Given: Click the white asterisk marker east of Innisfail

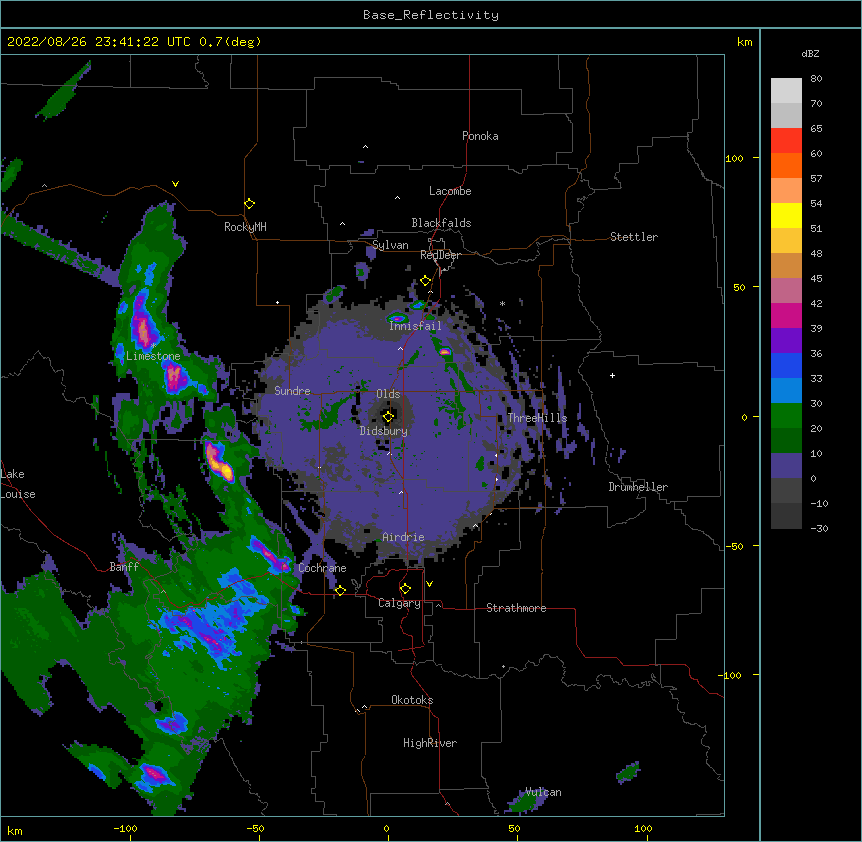Looking at the screenshot, I should 502,303.
